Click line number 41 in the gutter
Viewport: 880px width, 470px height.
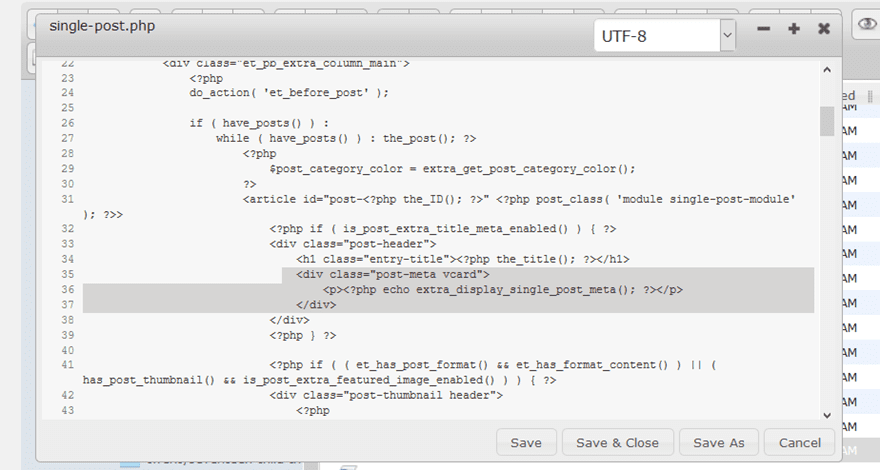tap(67, 366)
